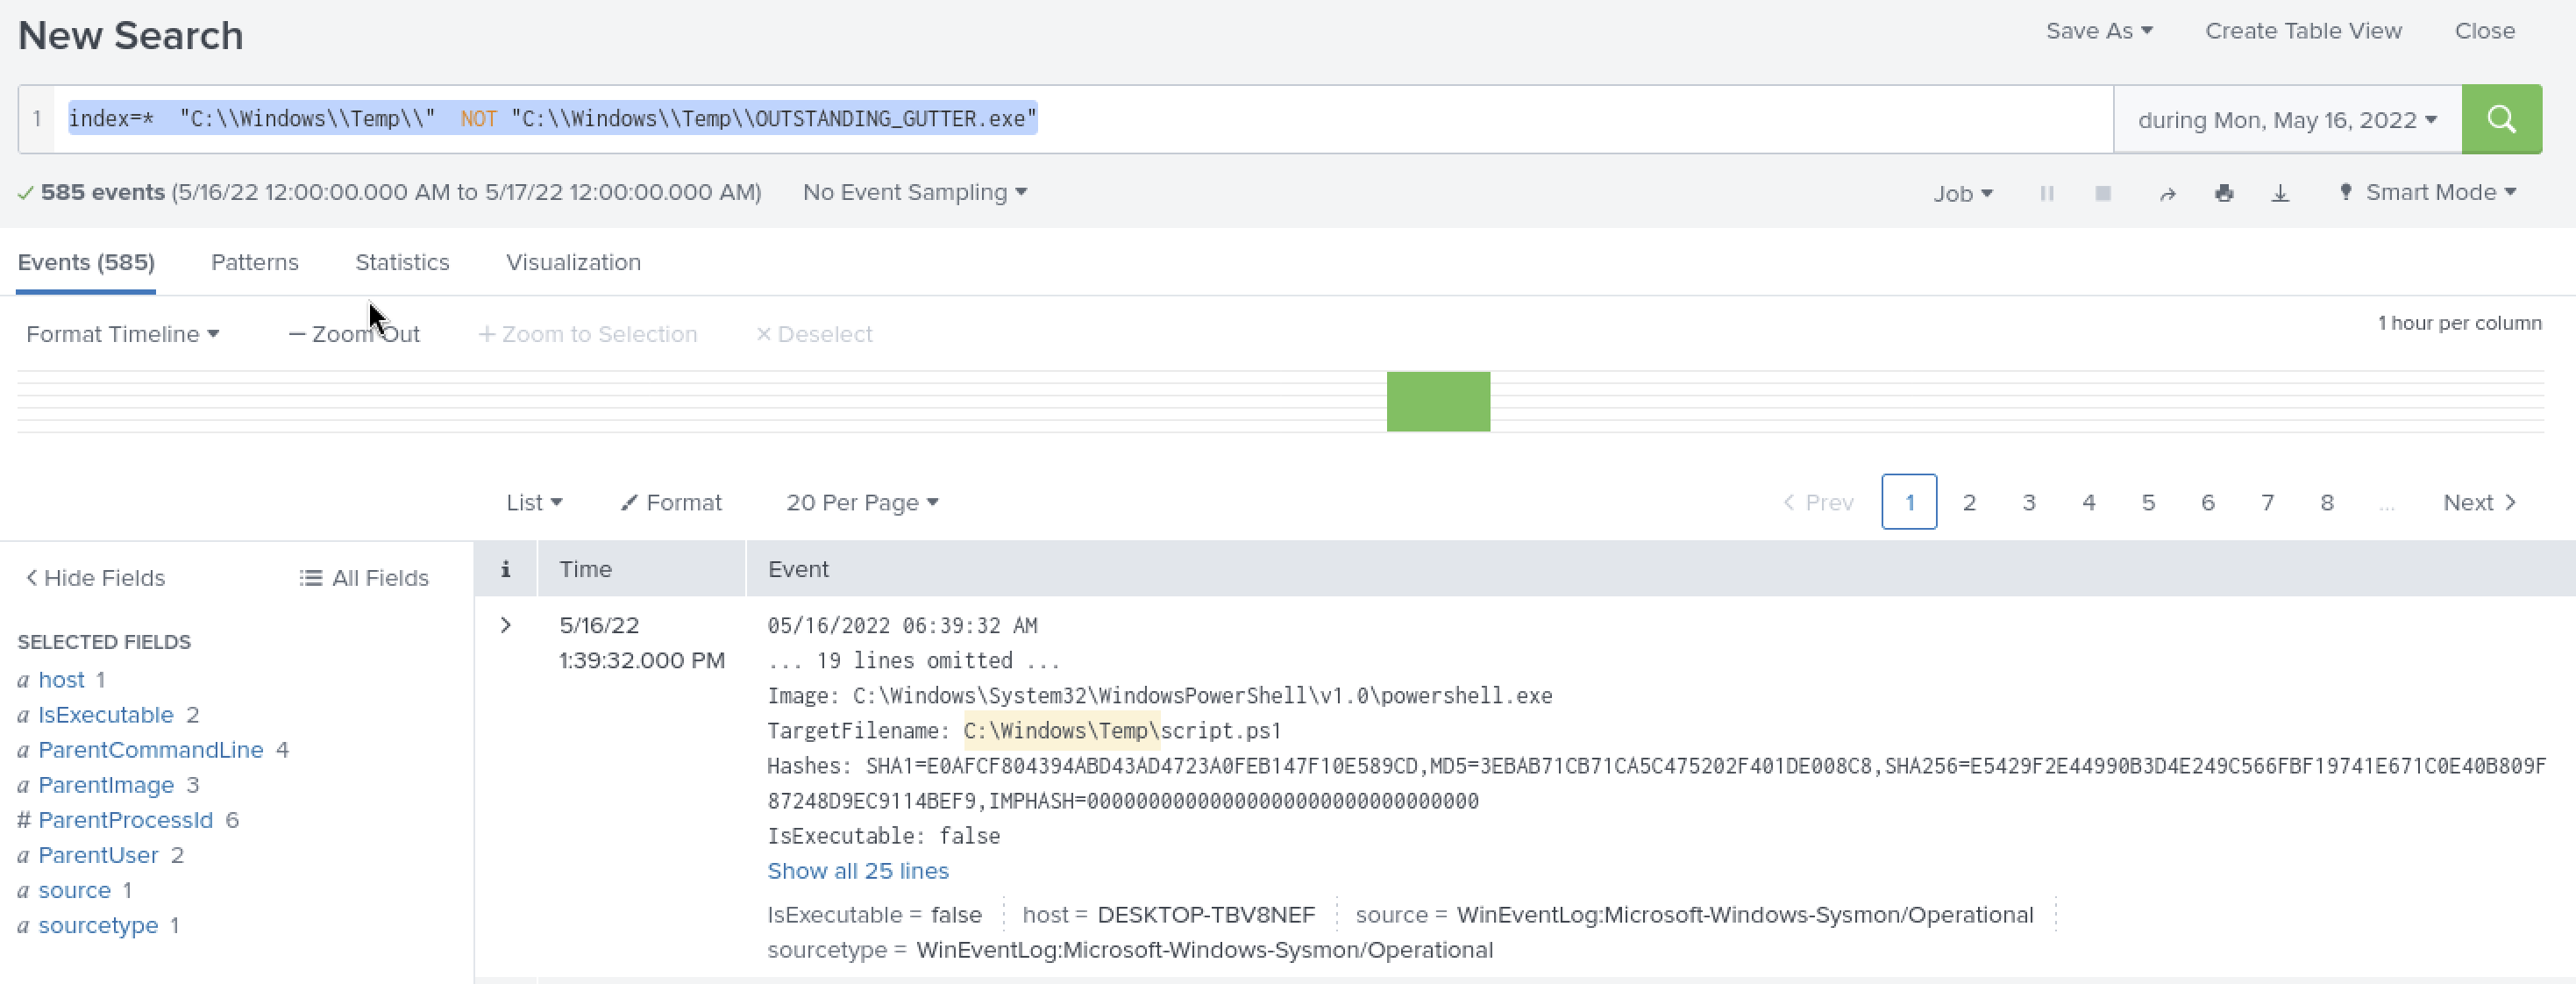Screen dimensions: 2576x984
Task: Open All Fields dialog
Action: pyautogui.click(x=364, y=578)
